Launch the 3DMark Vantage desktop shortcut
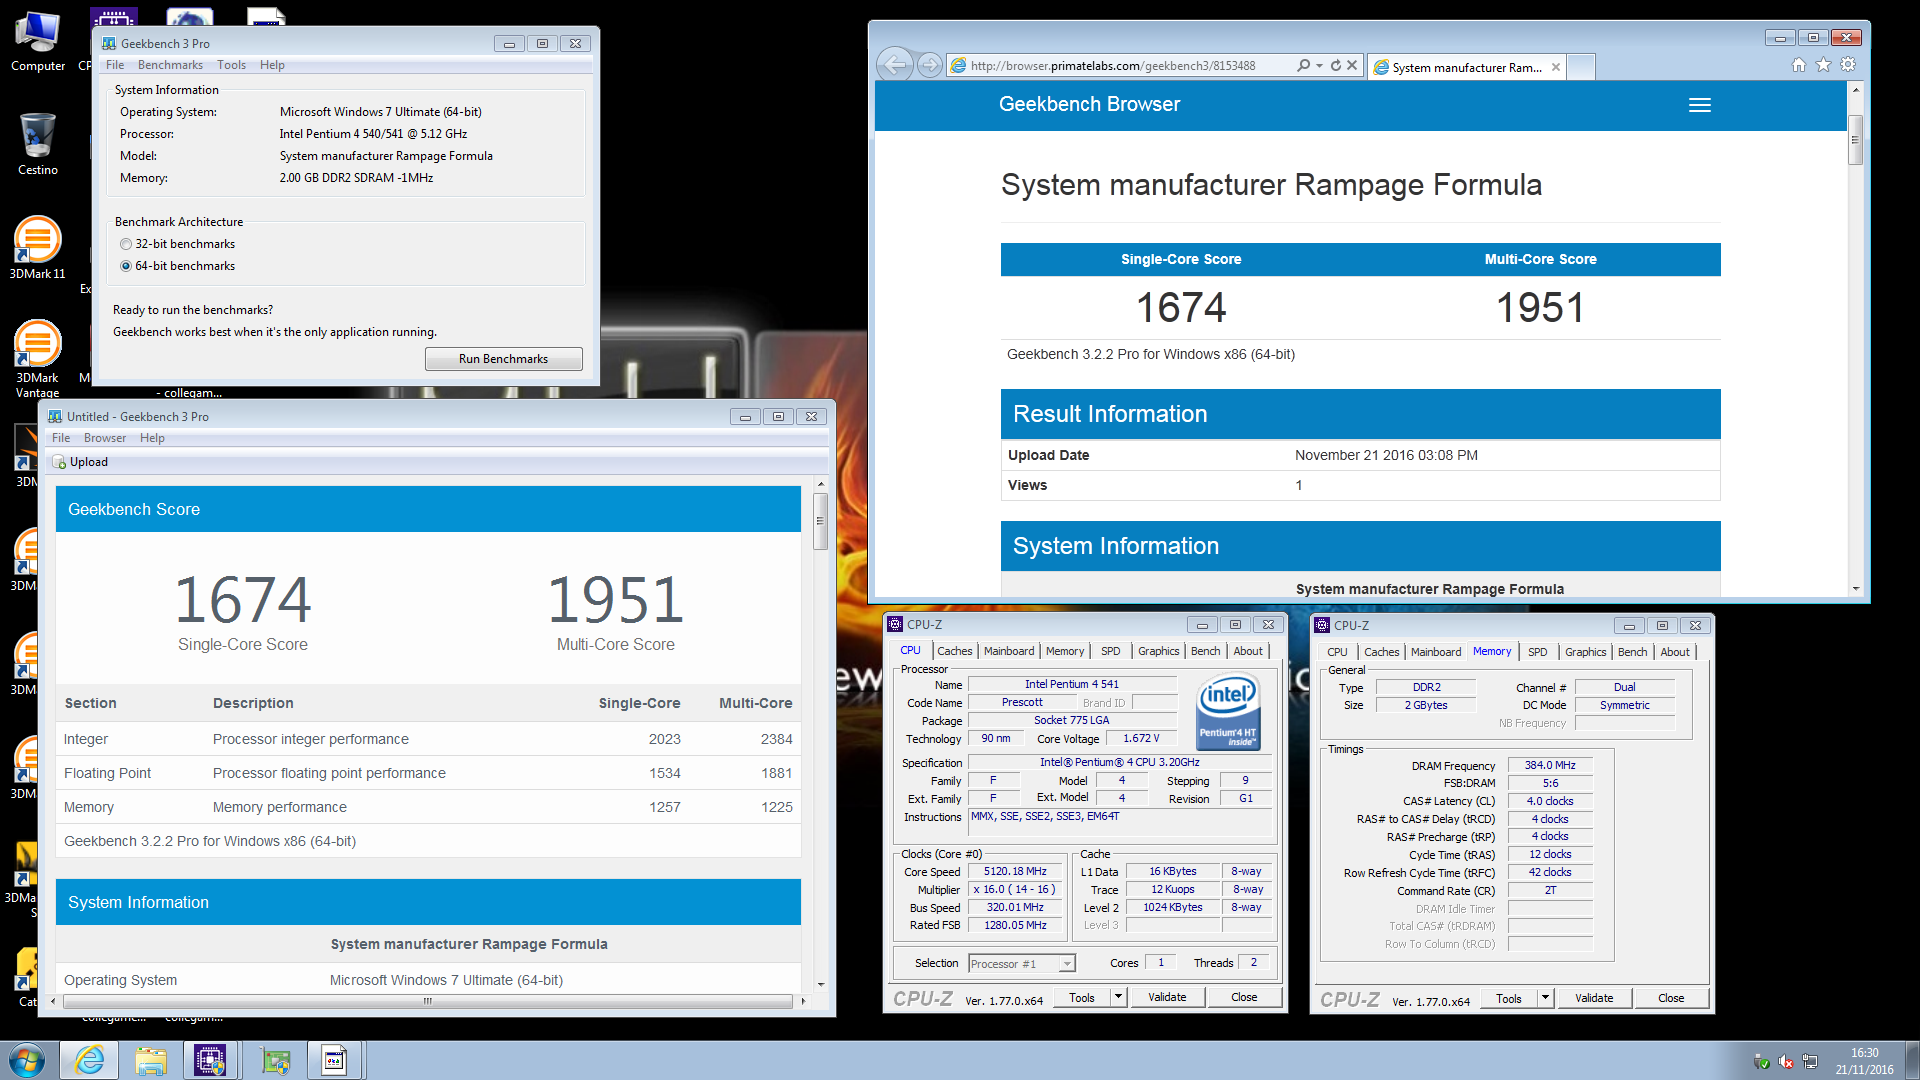This screenshot has height=1080, width=1920. tap(38, 358)
